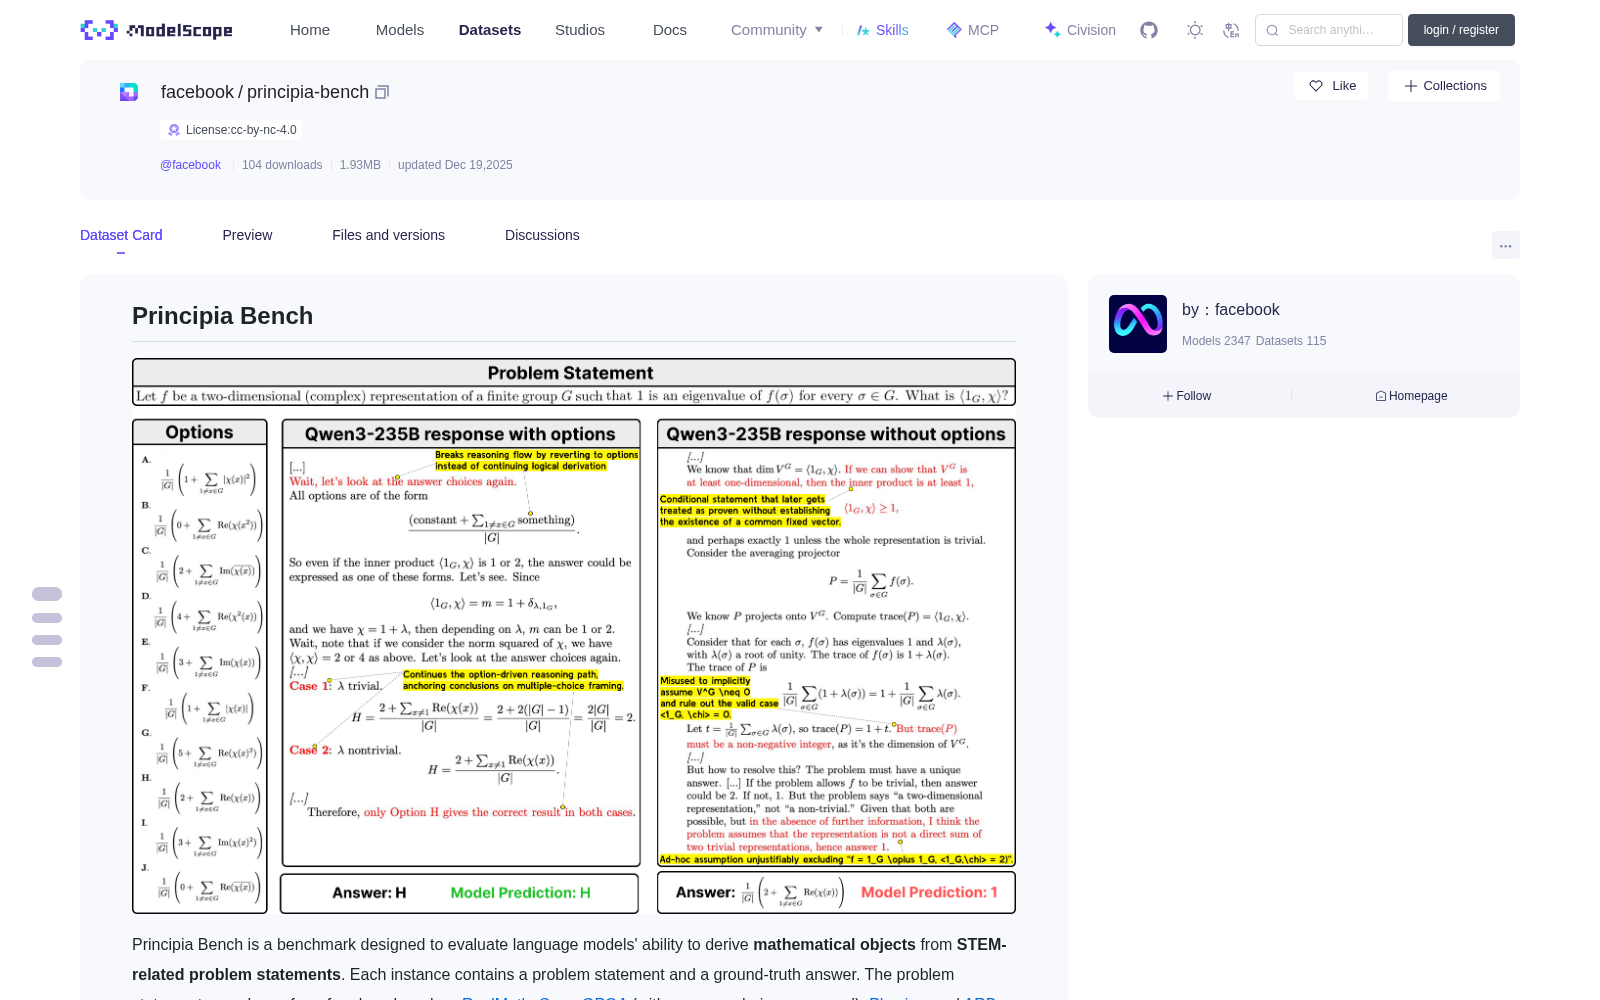The width and height of the screenshot is (1600, 1000).
Task: Click the facebook namespace in title
Action: 197,92
